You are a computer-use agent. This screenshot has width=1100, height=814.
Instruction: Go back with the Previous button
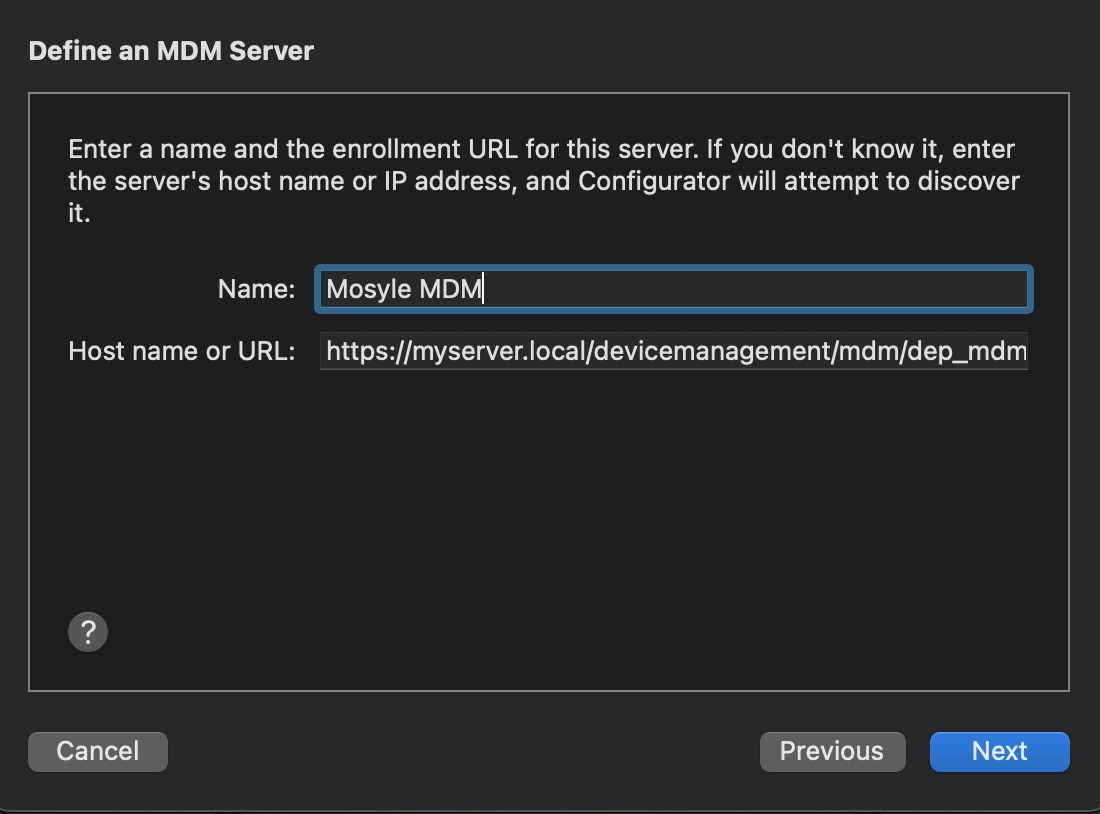click(832, 752)
